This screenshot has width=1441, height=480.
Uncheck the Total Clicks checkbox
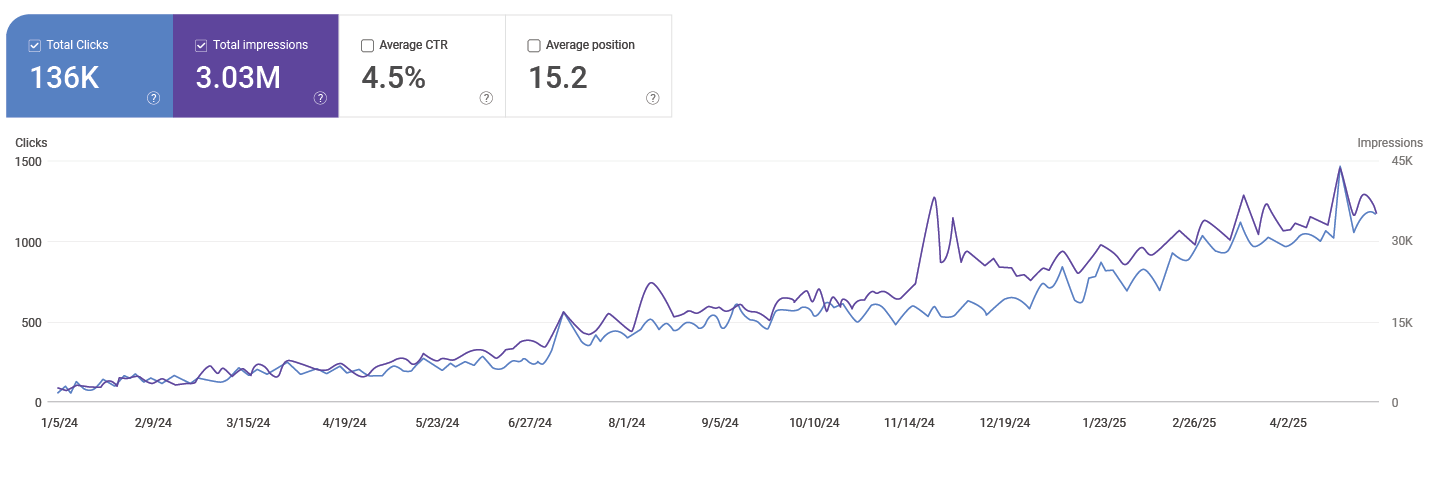[x=35, y=45]
